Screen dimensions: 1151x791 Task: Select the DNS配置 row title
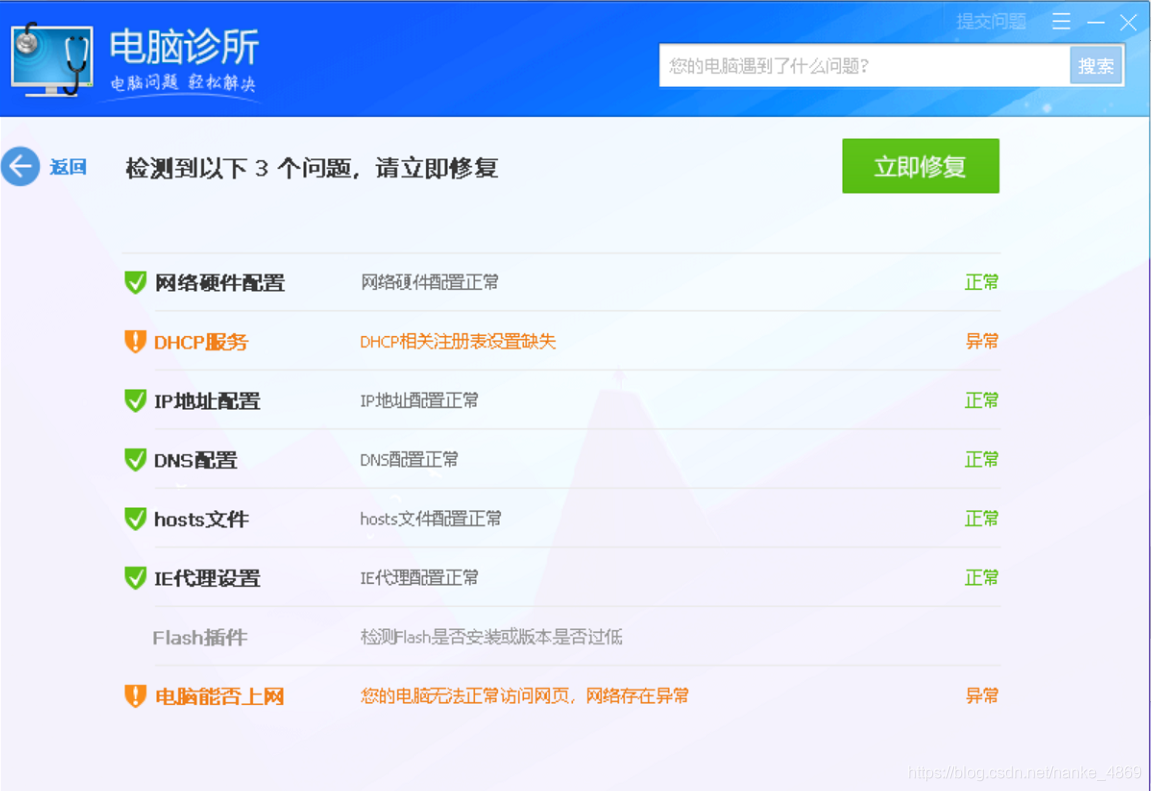point(195,460)
